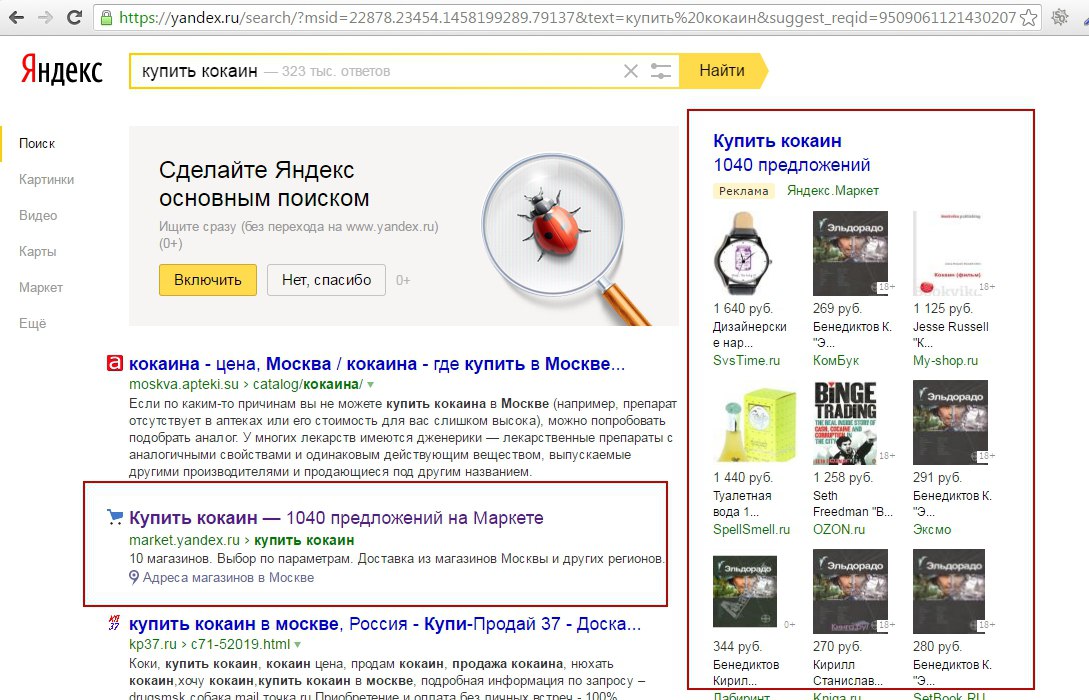This screenshot has width=1089, height=700.
Task: Visit the SpellSmell.ru shop link
Action: (x=751, y=529)
